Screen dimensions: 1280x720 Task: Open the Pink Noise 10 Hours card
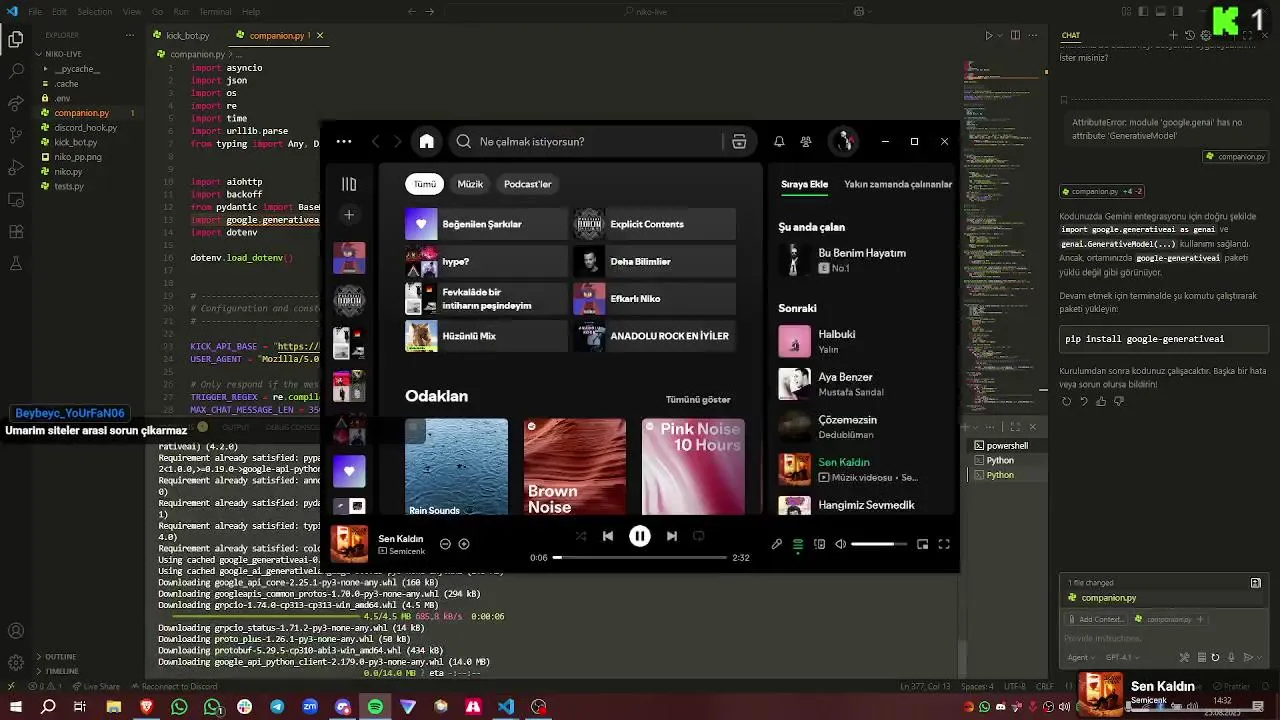[693, 467]
